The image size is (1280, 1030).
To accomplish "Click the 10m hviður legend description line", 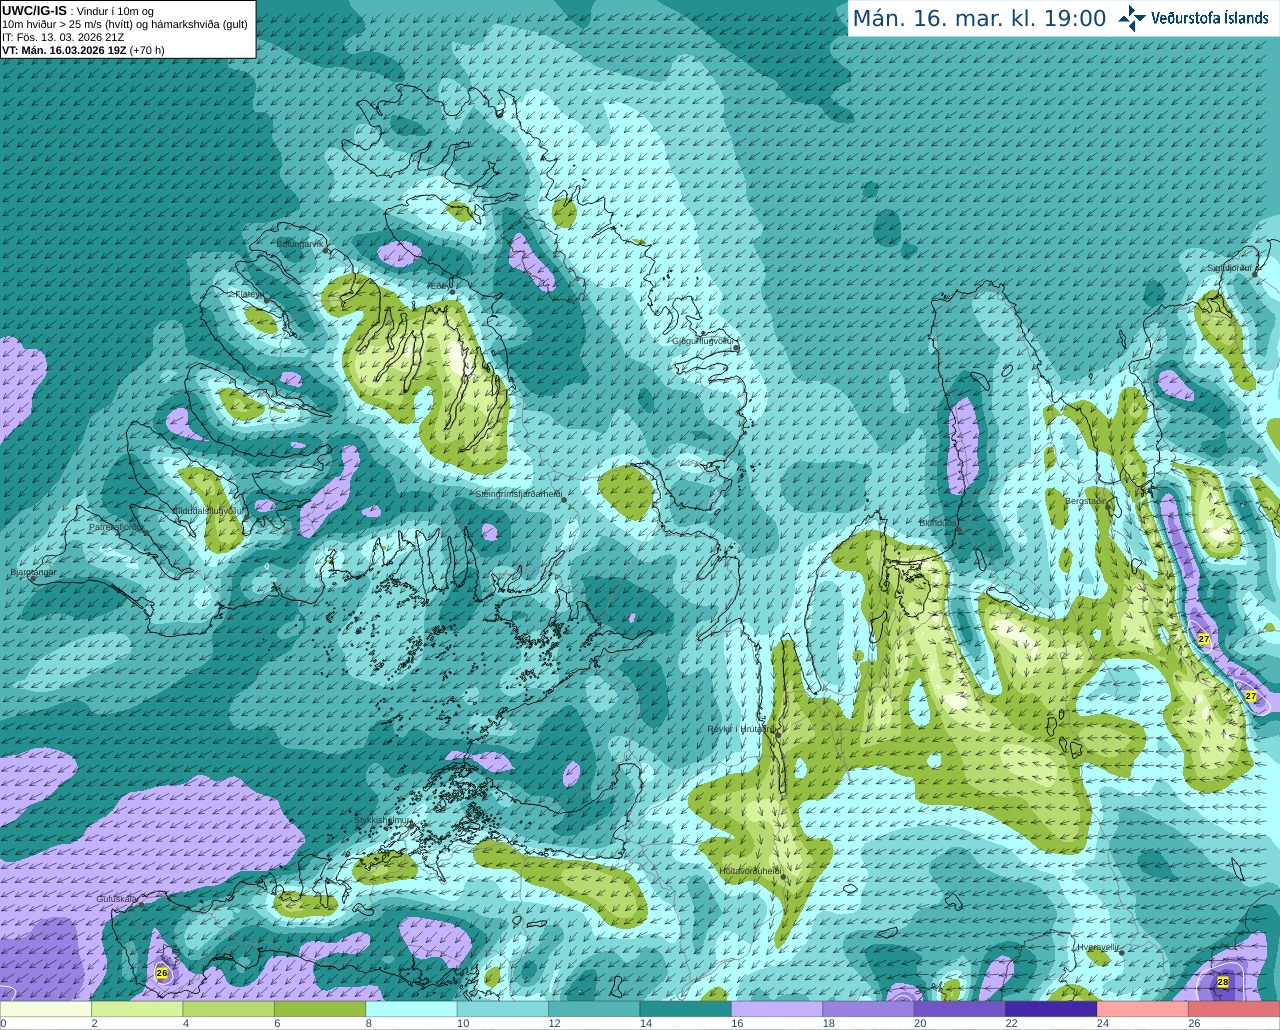I will (x=125, y=24).
